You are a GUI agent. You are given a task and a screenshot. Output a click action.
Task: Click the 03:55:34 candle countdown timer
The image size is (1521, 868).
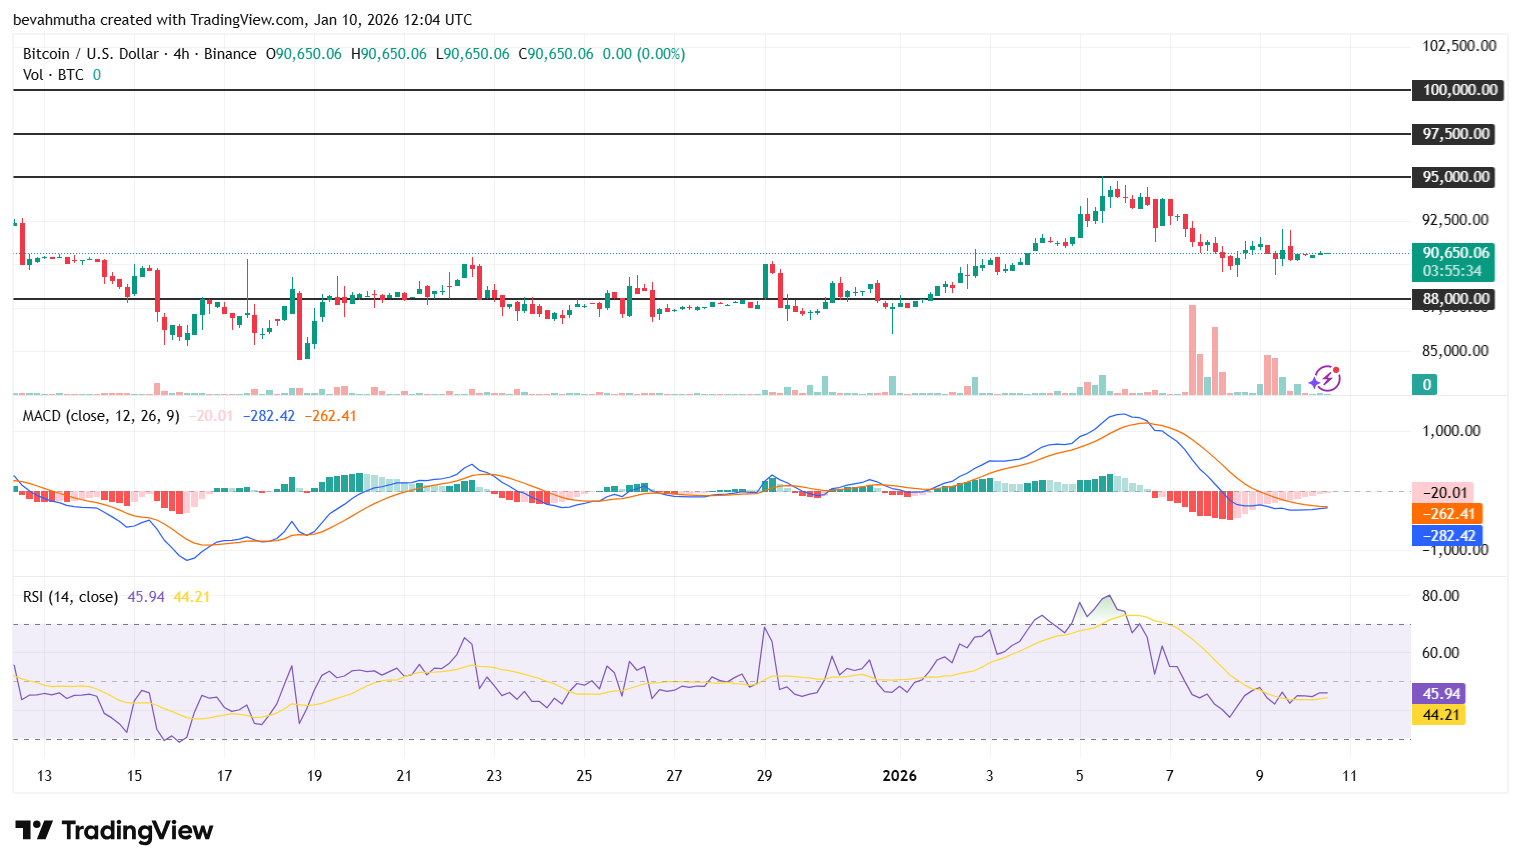[1454, 271]
